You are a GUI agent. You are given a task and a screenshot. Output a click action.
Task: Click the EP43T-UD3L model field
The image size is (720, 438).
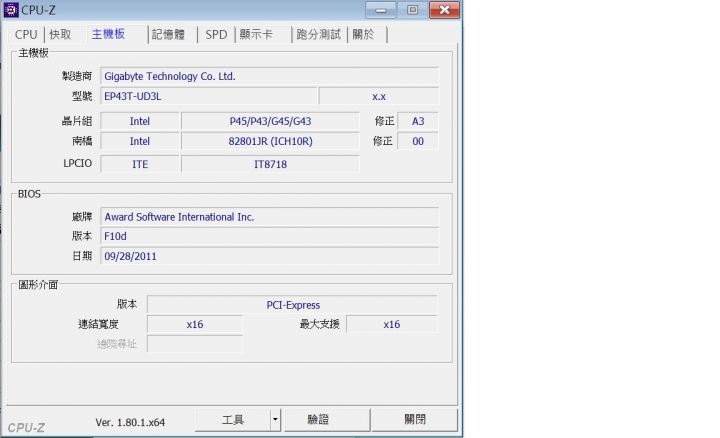(208, 96)
